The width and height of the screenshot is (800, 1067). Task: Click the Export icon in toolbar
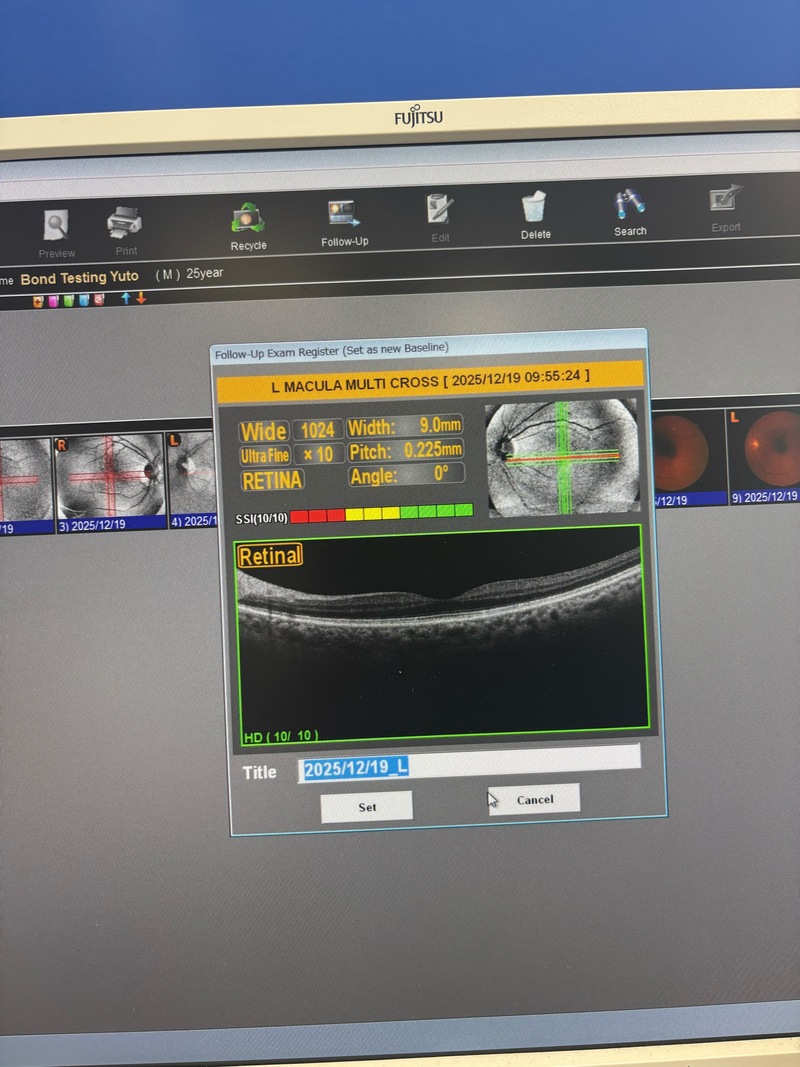[726, 201]
